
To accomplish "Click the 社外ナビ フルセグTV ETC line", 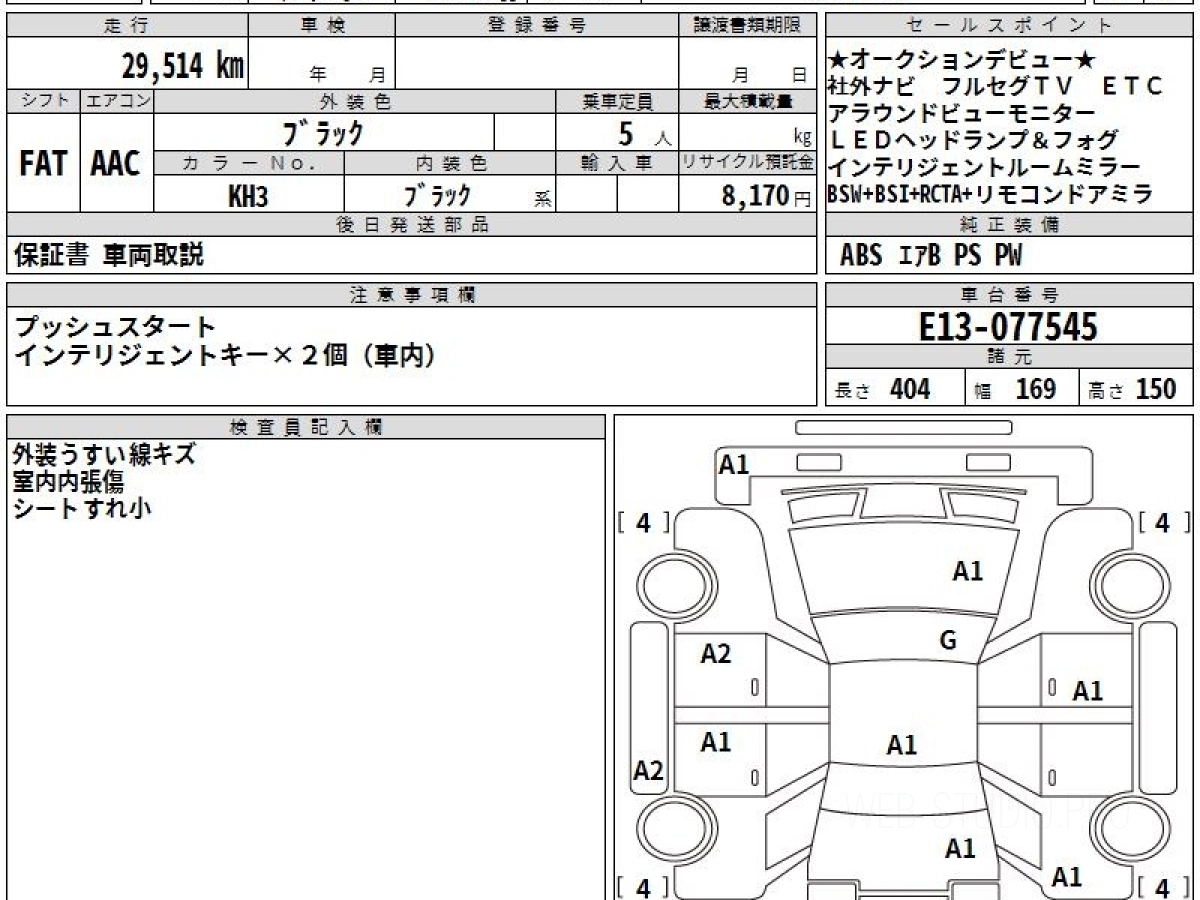I will point(996,86).
